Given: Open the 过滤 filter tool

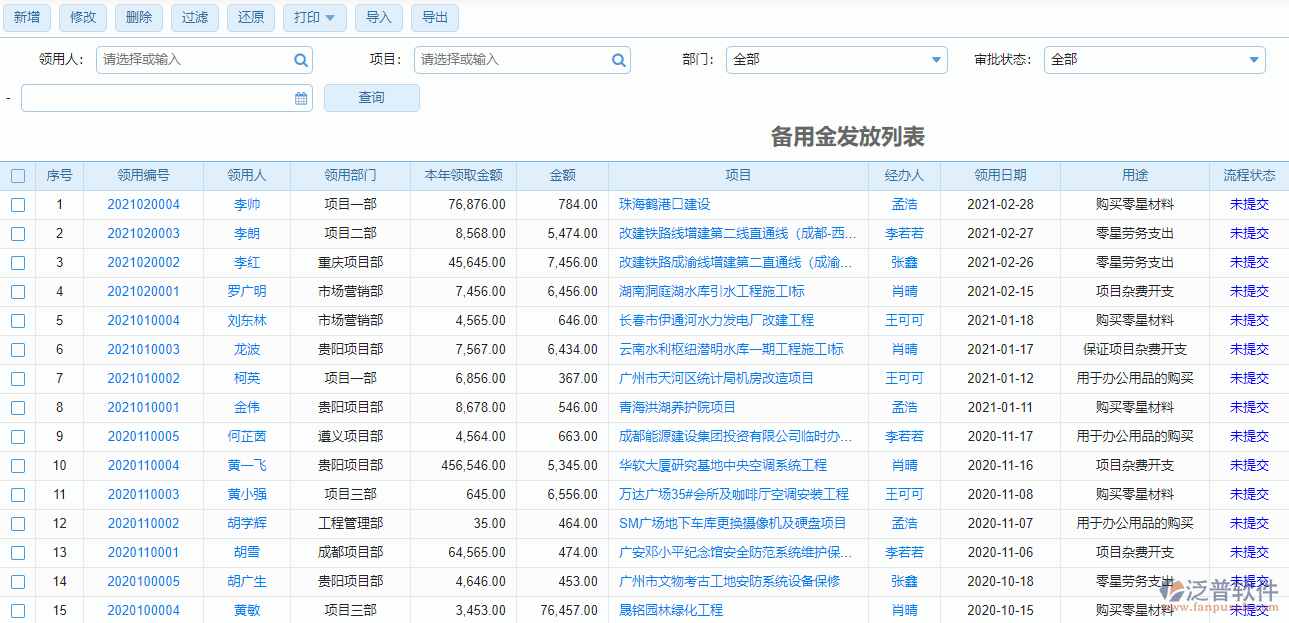Looking at the screenshot, I should 194,17.
